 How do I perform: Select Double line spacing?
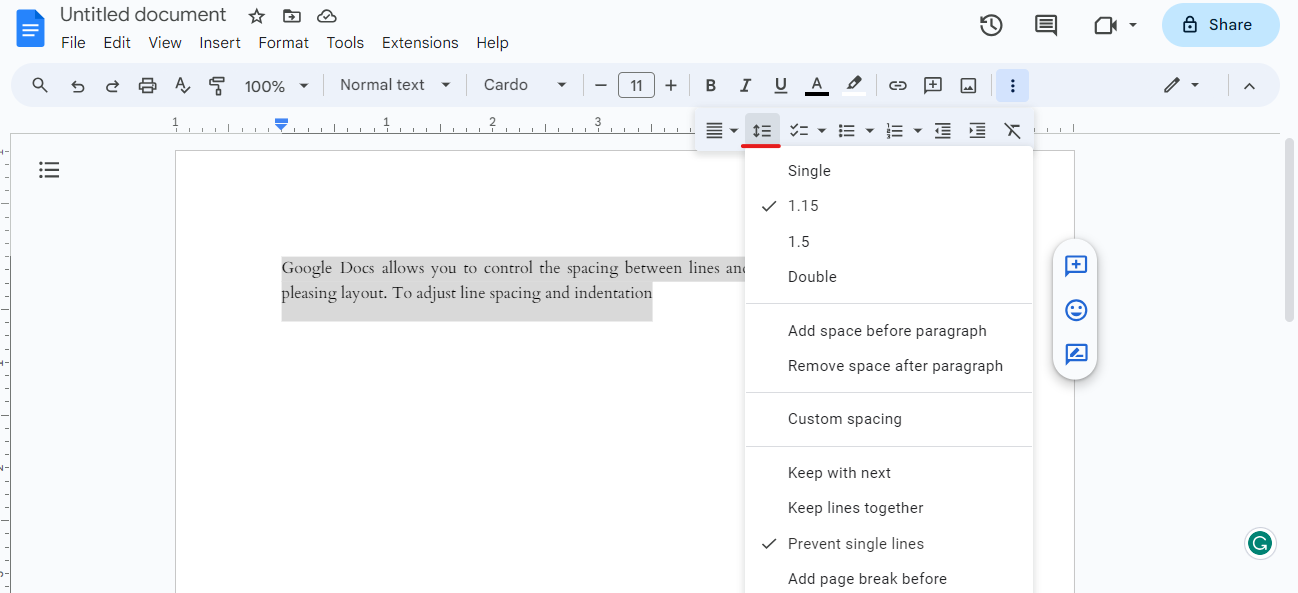812,277
